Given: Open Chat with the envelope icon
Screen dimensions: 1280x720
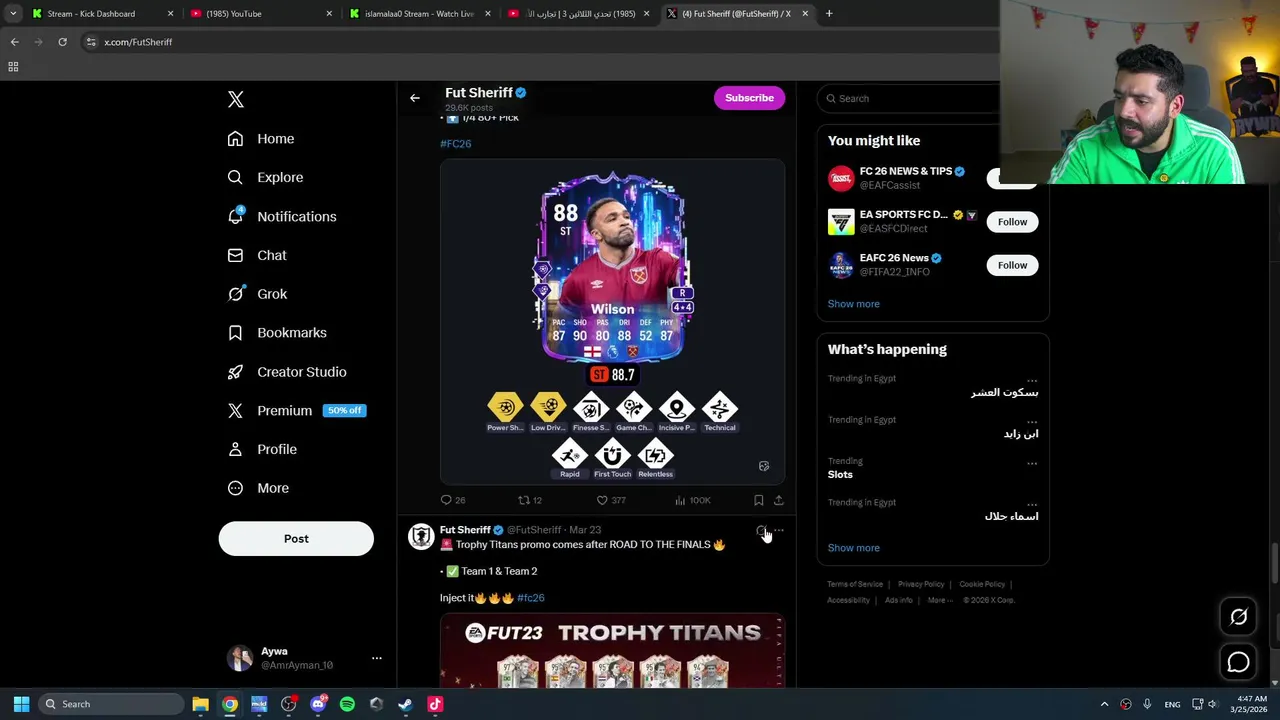Looking at the screenshot, I should click(257, 255).
